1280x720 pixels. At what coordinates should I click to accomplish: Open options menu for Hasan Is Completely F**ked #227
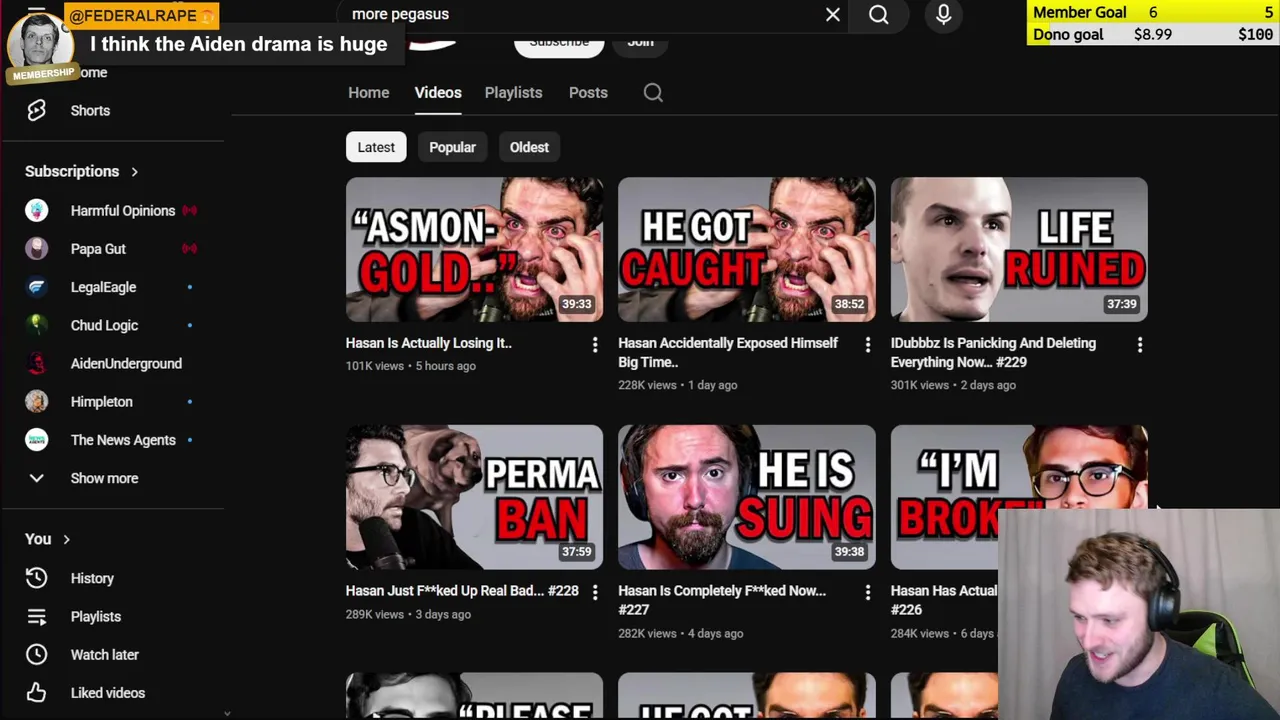[868, 593]
